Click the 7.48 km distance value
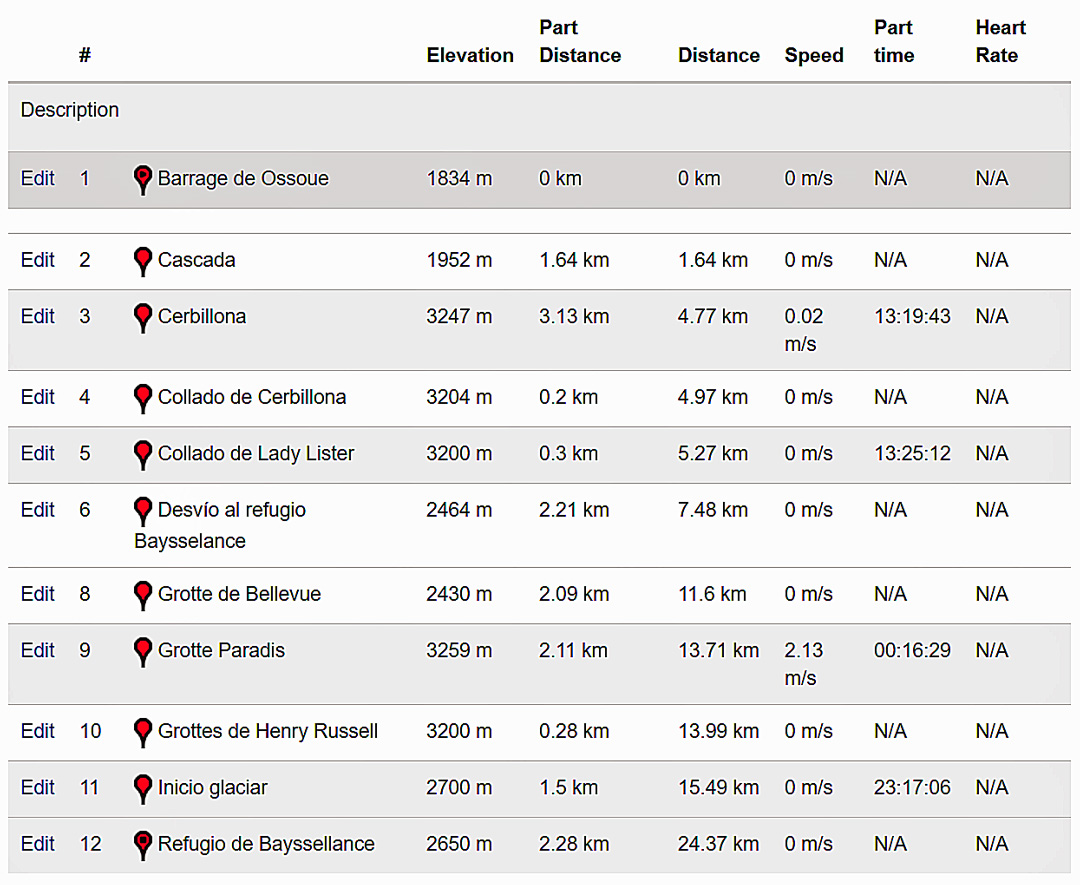Screen dimensions: 1080x885 [713, 510]
